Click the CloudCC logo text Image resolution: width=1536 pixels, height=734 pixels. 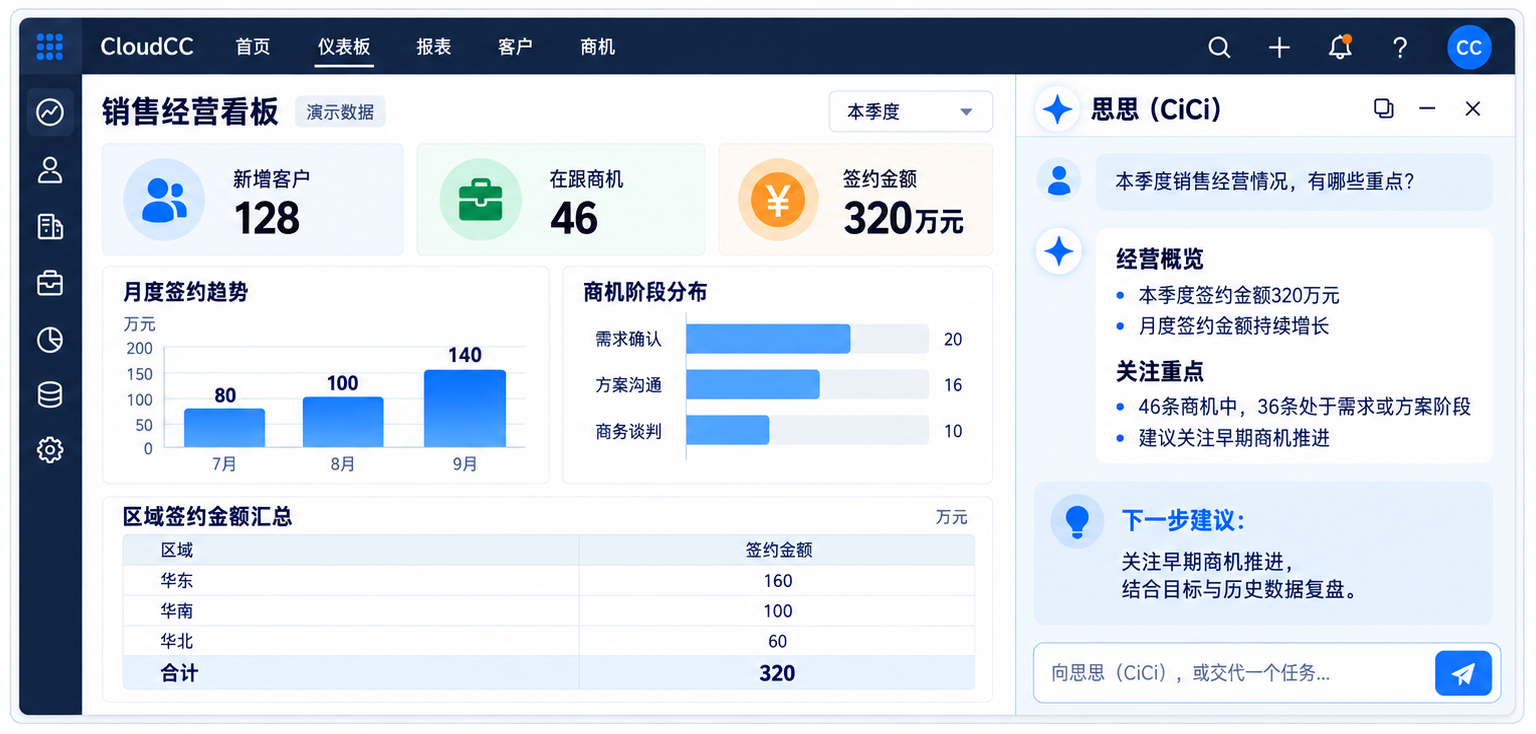(x=147, y=46)
